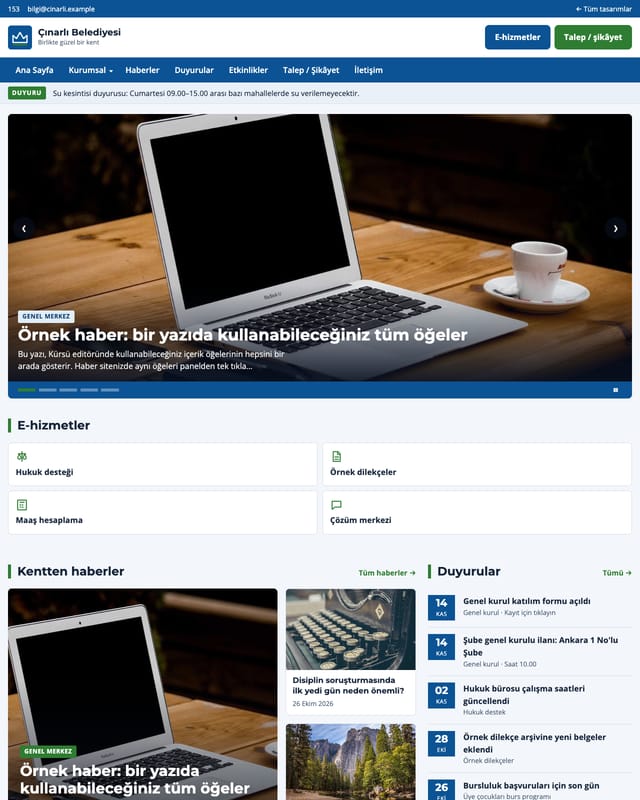Go to previous slide with left arrow

coord(24,229)
